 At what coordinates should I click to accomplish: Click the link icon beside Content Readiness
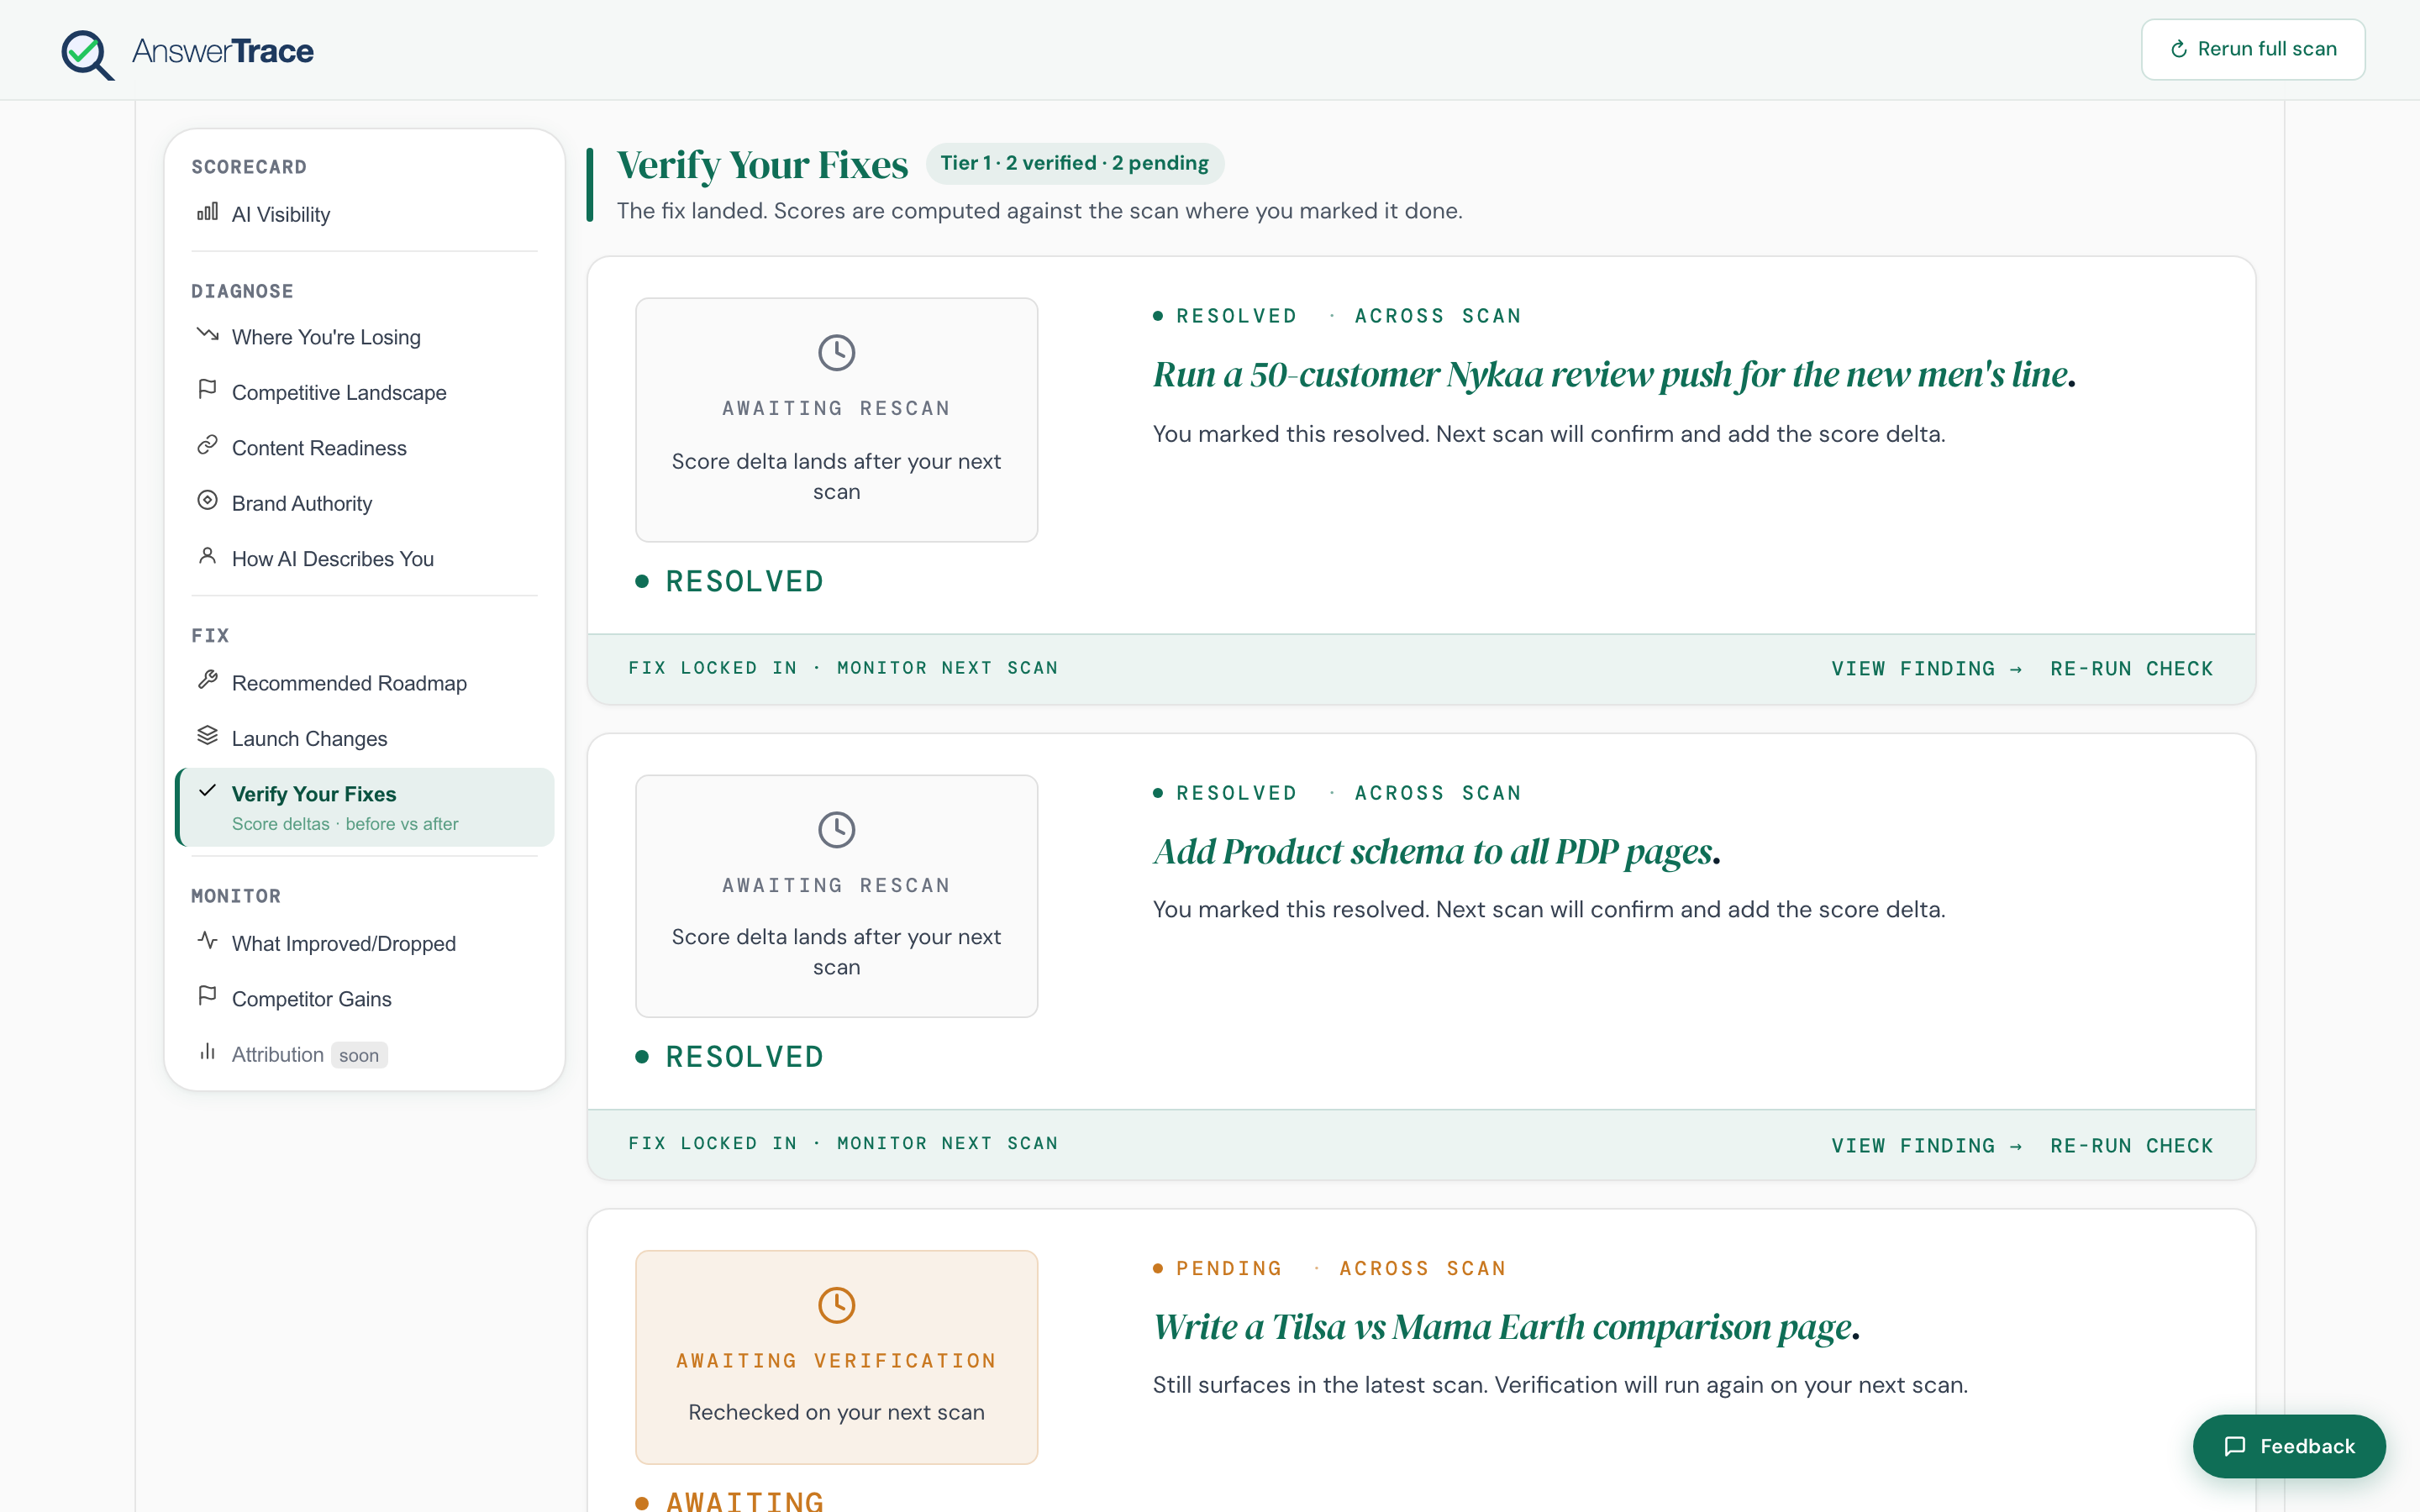(207, 445)
